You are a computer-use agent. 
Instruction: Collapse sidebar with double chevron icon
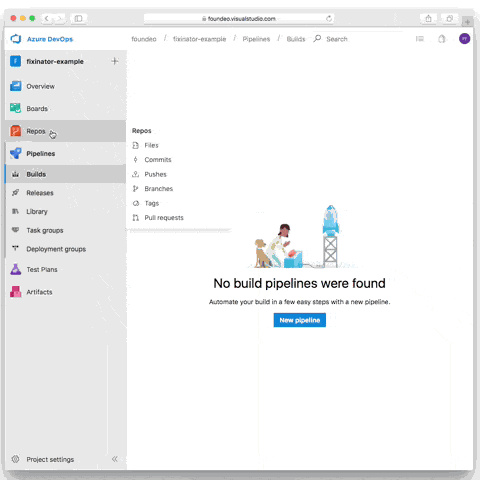coord(115,459)
